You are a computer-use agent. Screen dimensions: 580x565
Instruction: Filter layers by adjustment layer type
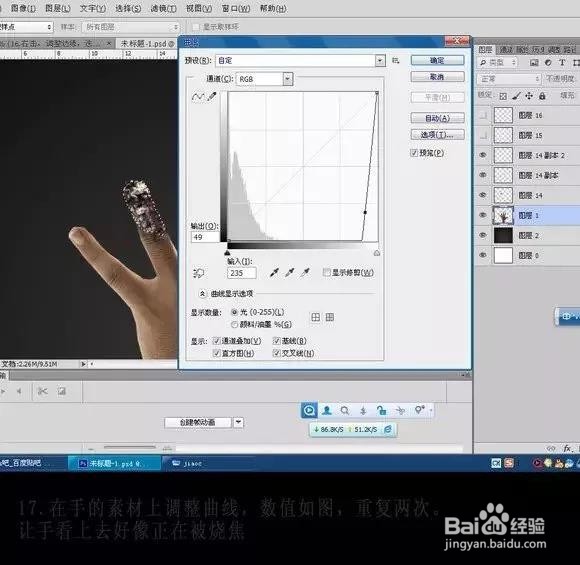(x=548, y=63)
